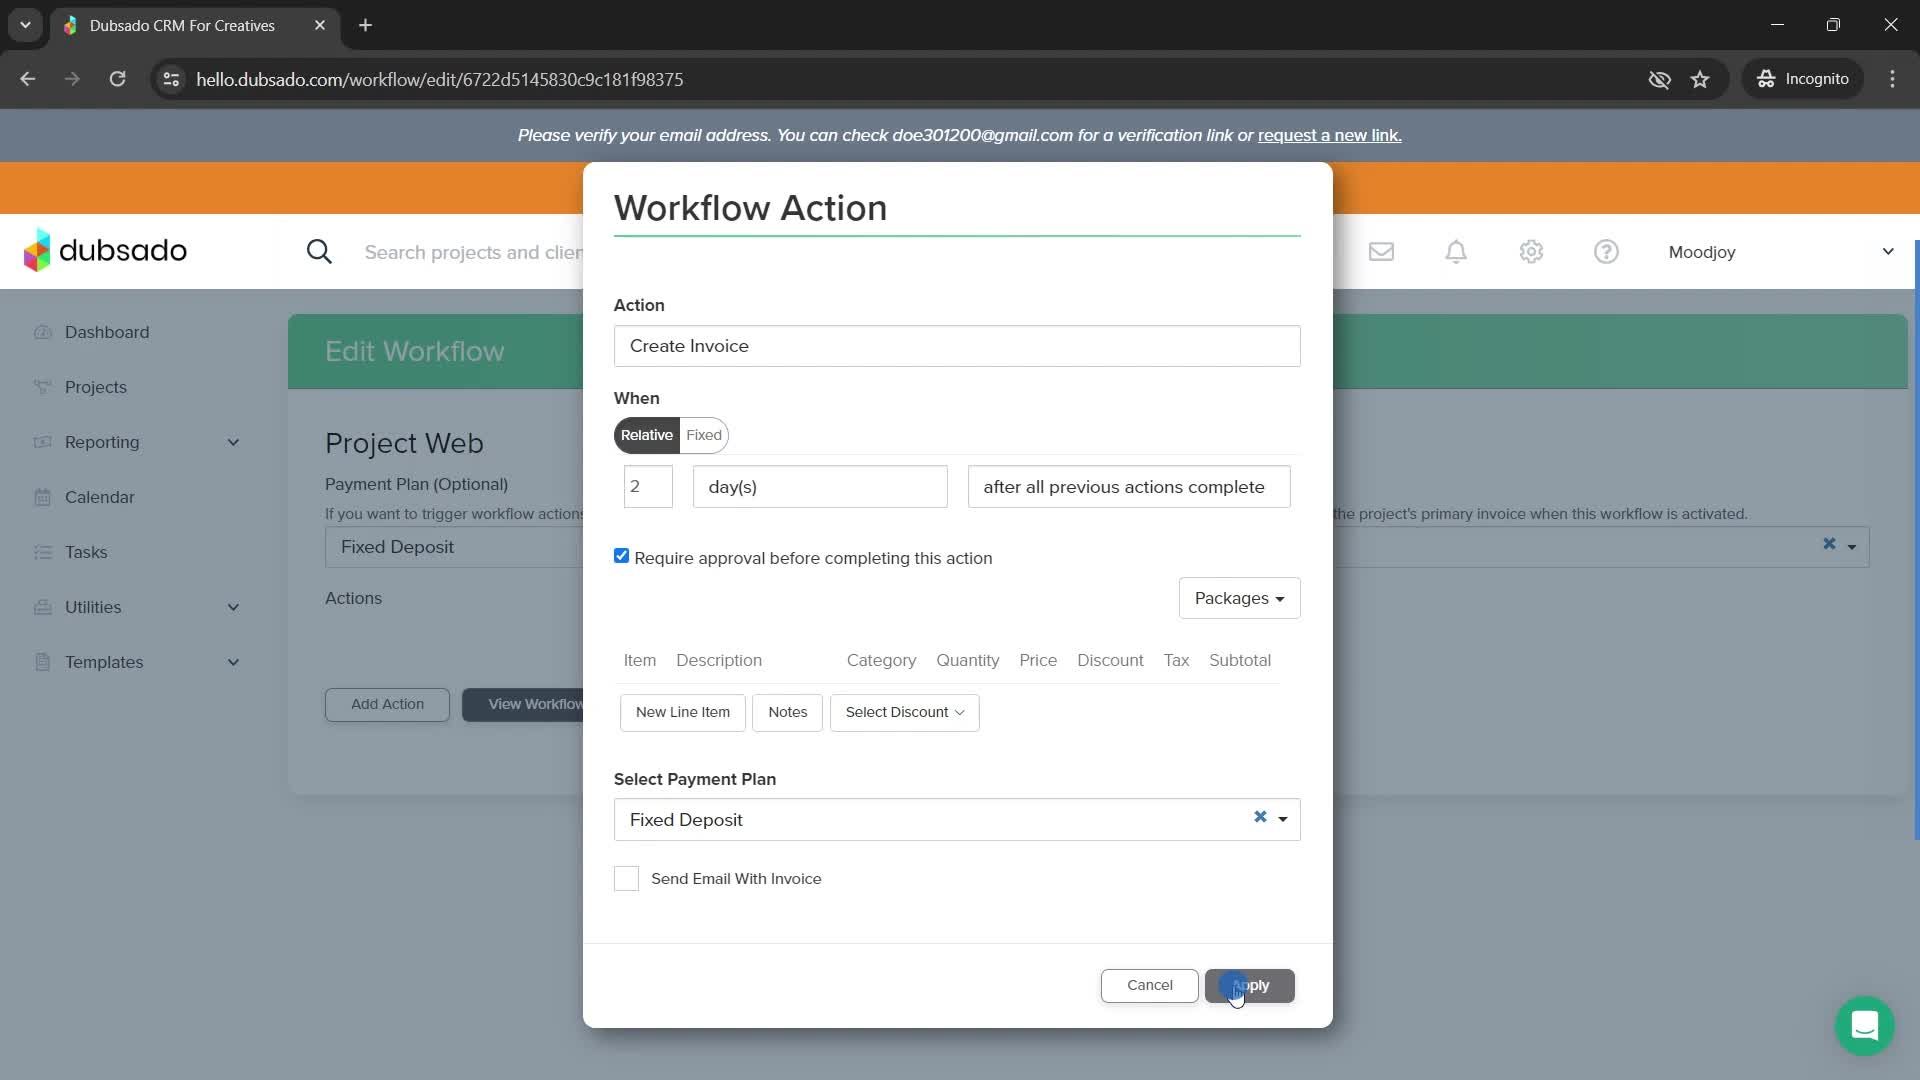Go to Projects in sidebar
This screenshot has height=1080, width=1920.
[96, 387]
